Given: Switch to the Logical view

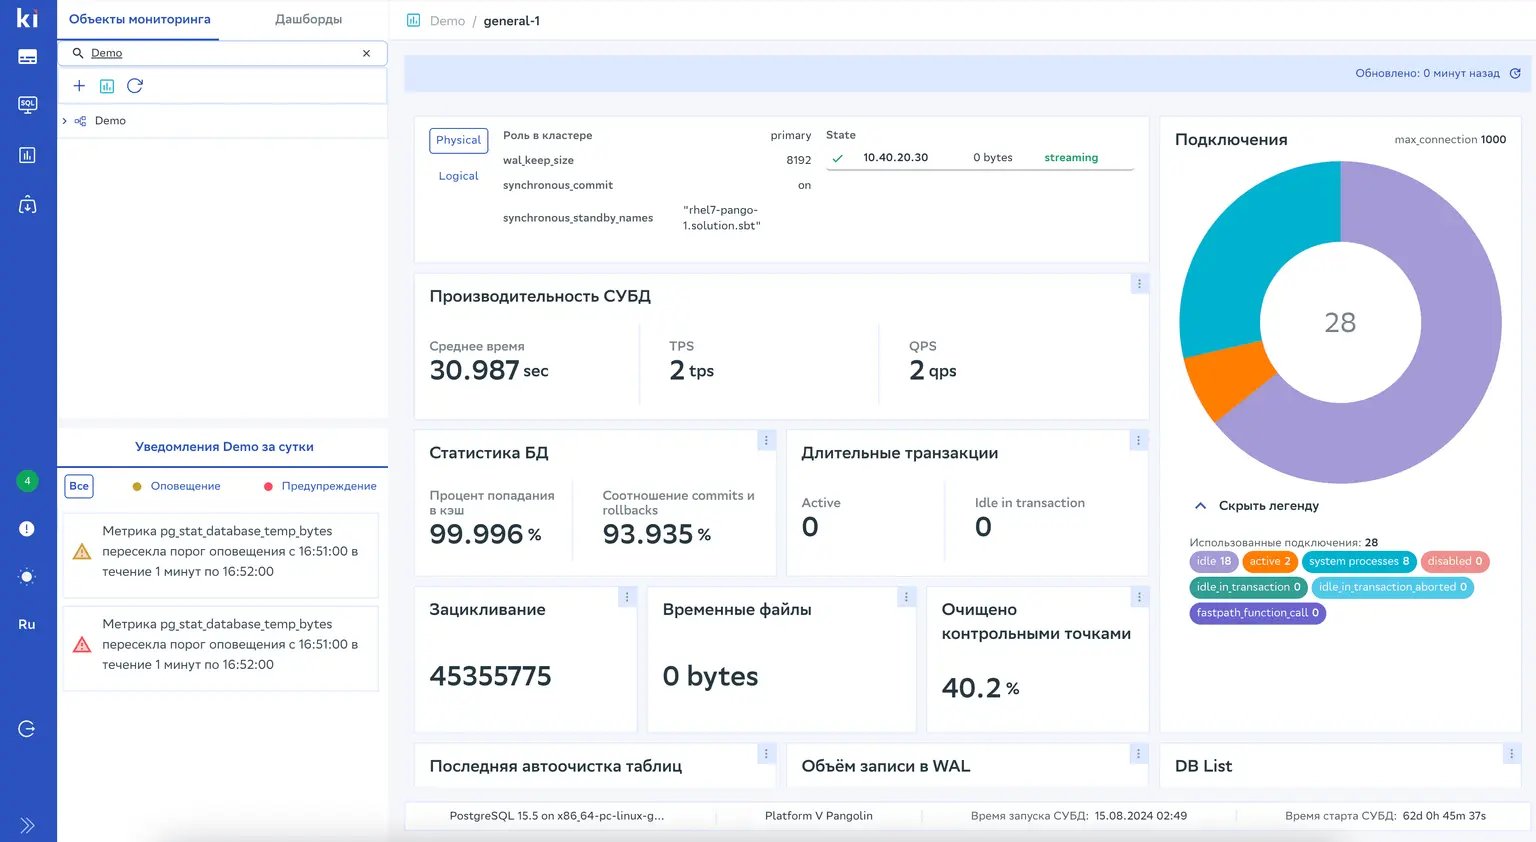Looking at the screenshot, I should [x=458, y=175].
